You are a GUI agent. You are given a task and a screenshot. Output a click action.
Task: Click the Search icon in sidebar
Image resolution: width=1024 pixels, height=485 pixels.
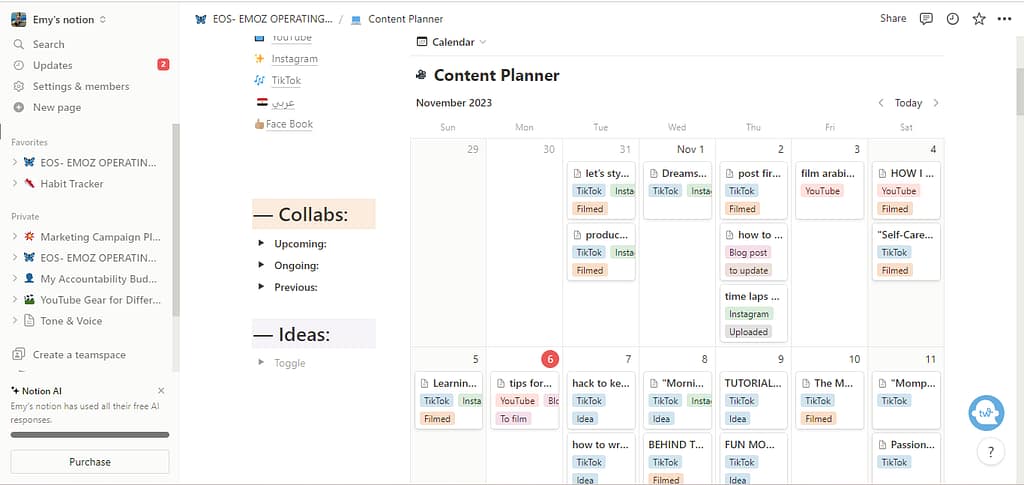point(19,44)
